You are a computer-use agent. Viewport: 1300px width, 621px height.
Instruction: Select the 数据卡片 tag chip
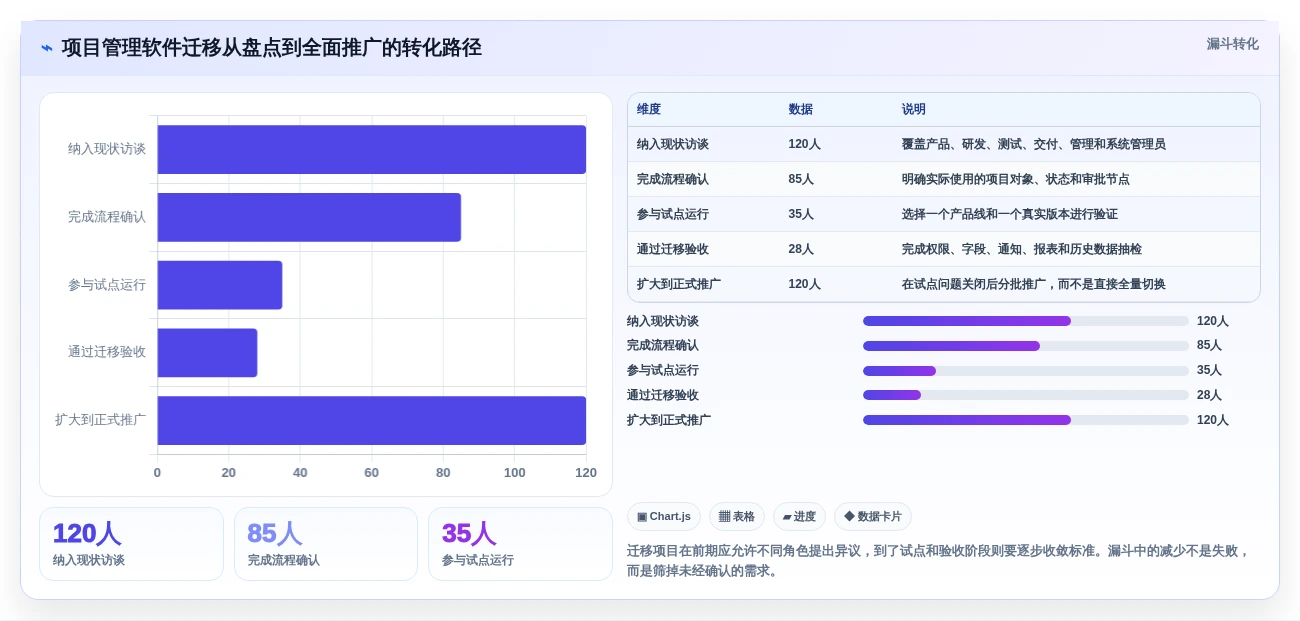pos(873,517)
